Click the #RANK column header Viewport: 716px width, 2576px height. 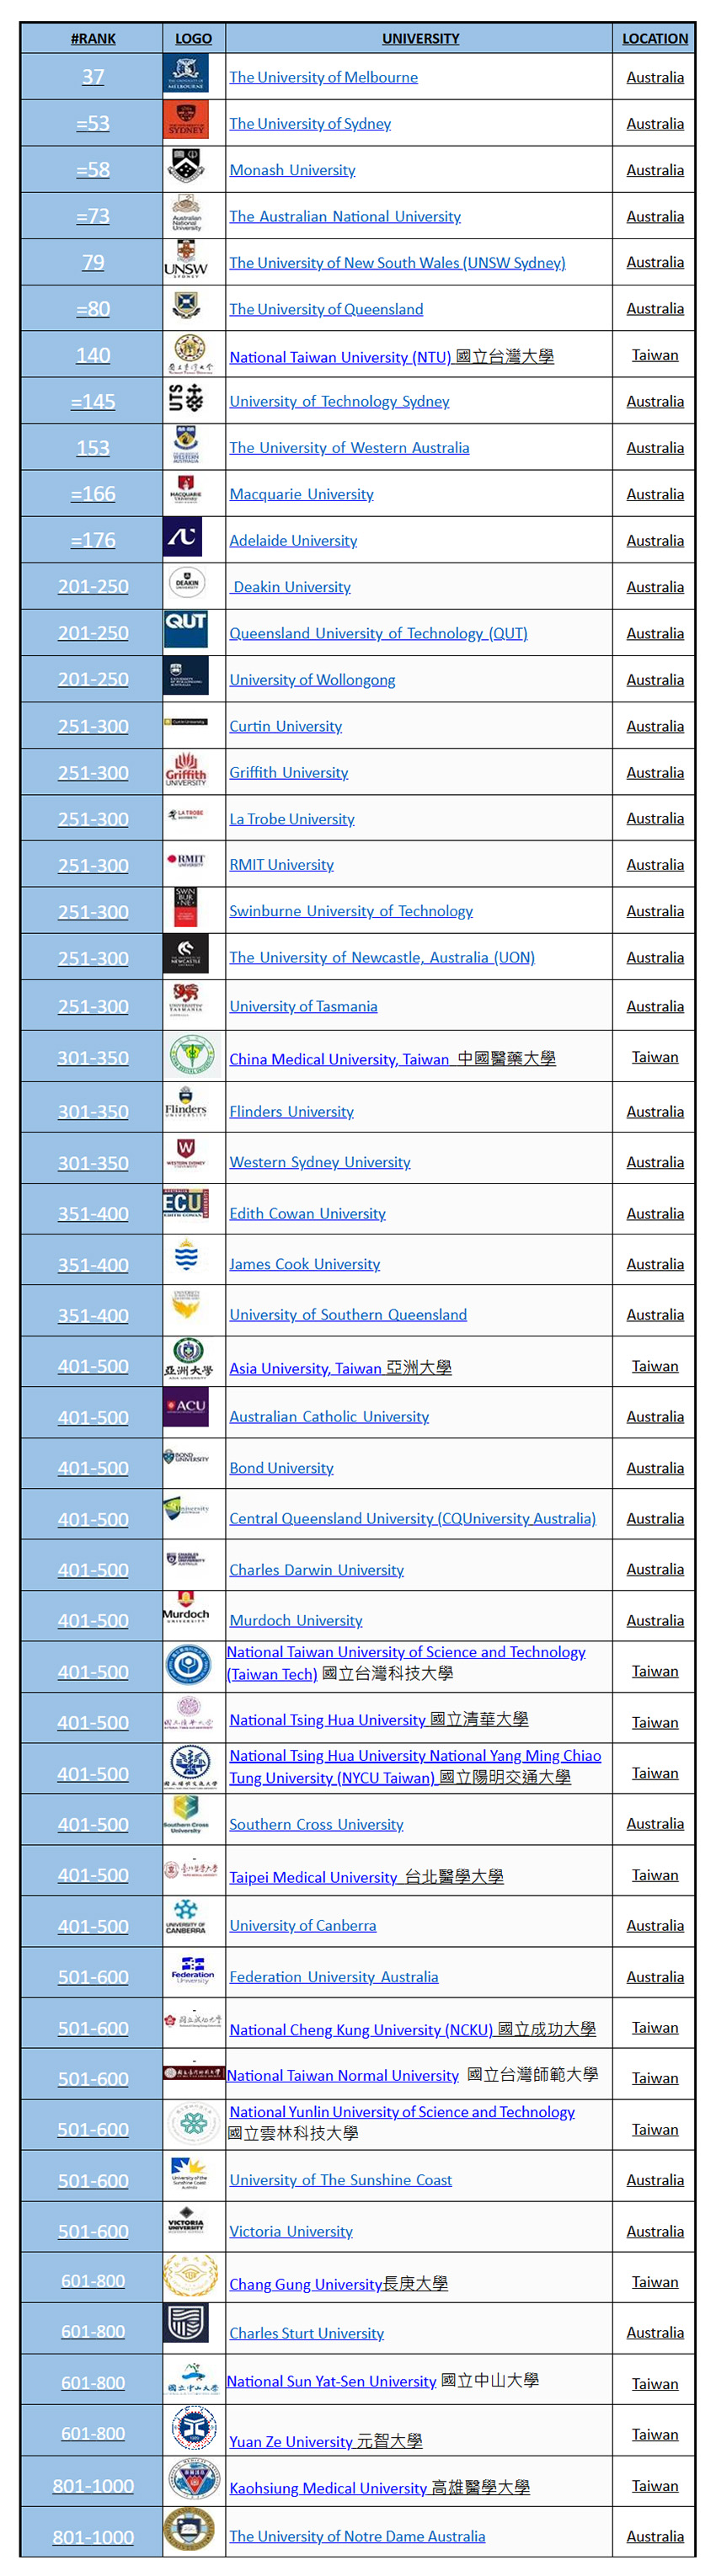pos(93,38)
